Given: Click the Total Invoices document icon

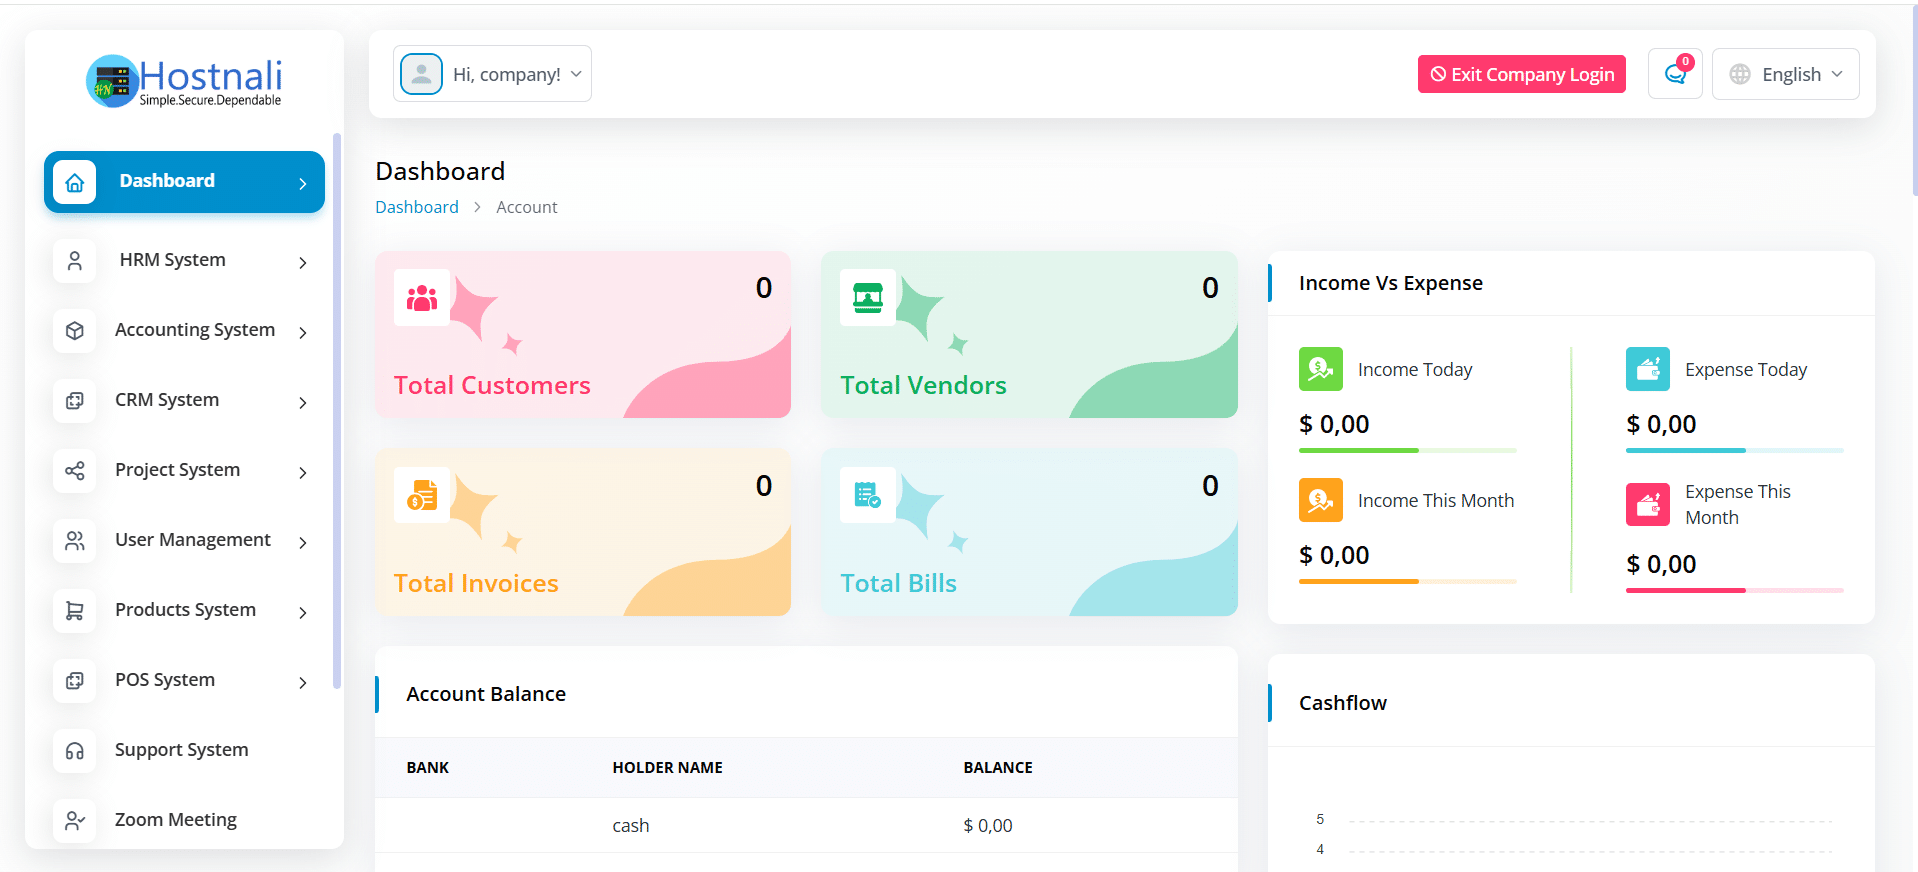Looking at the screenshot, I should (422, 496).
